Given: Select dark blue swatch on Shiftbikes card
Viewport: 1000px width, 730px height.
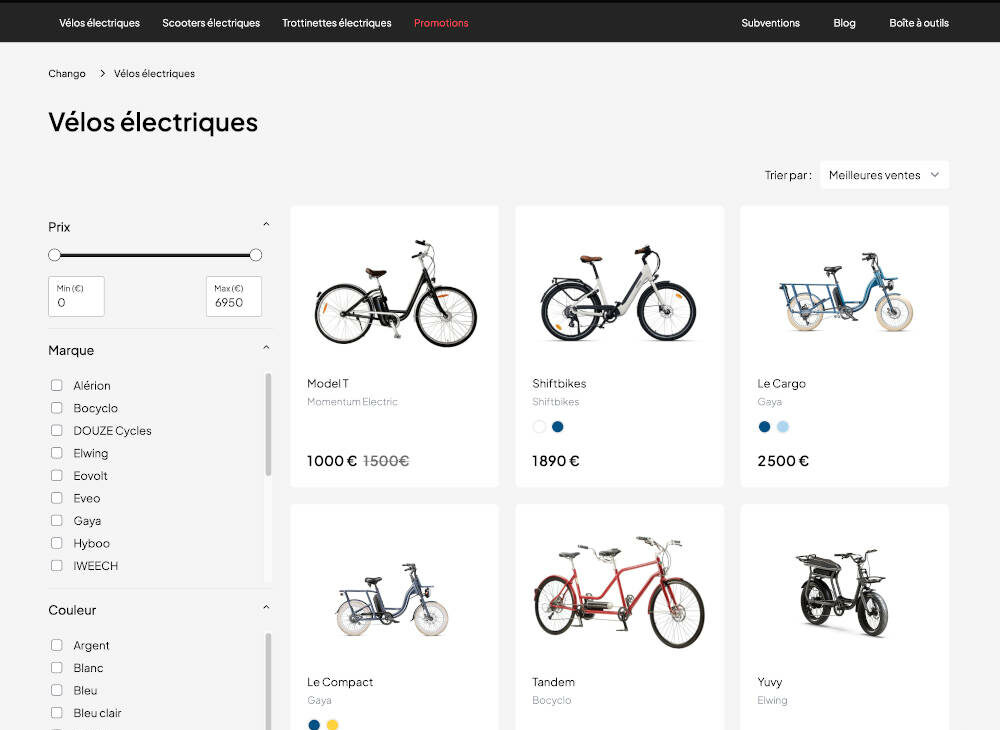Looking at the screenshot, I should pos(557,427).
